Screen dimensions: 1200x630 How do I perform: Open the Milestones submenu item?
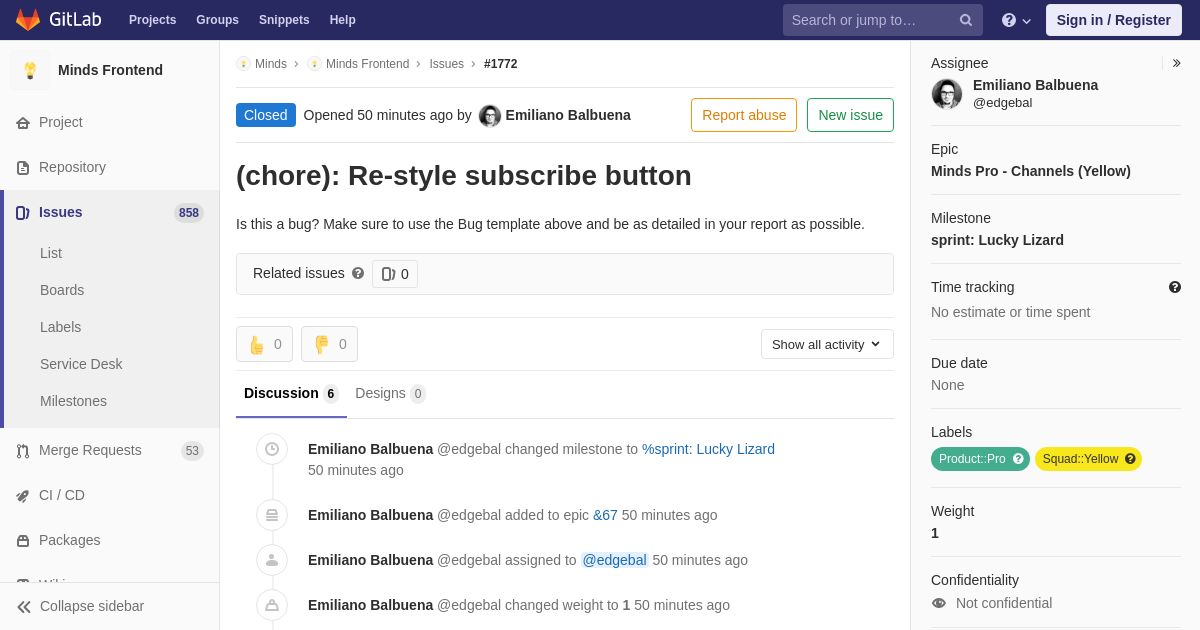pyautogui.click(x=73, y=401)
